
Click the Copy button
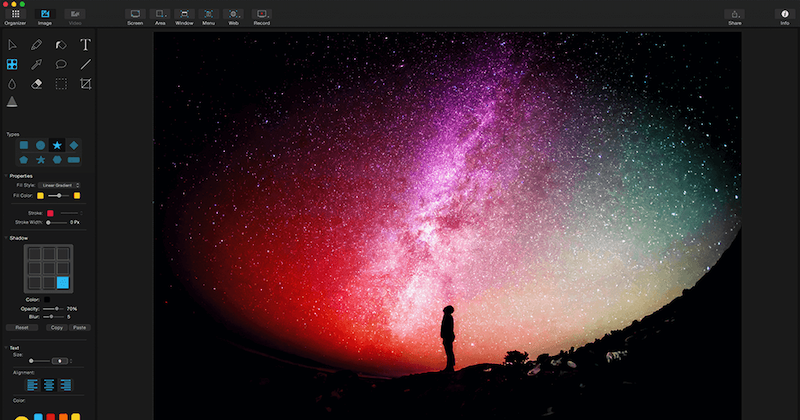click(x=57, y=328)
